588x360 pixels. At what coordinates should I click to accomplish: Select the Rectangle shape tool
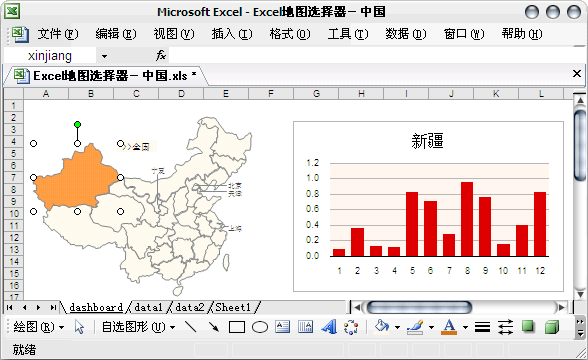pos(237,327)
